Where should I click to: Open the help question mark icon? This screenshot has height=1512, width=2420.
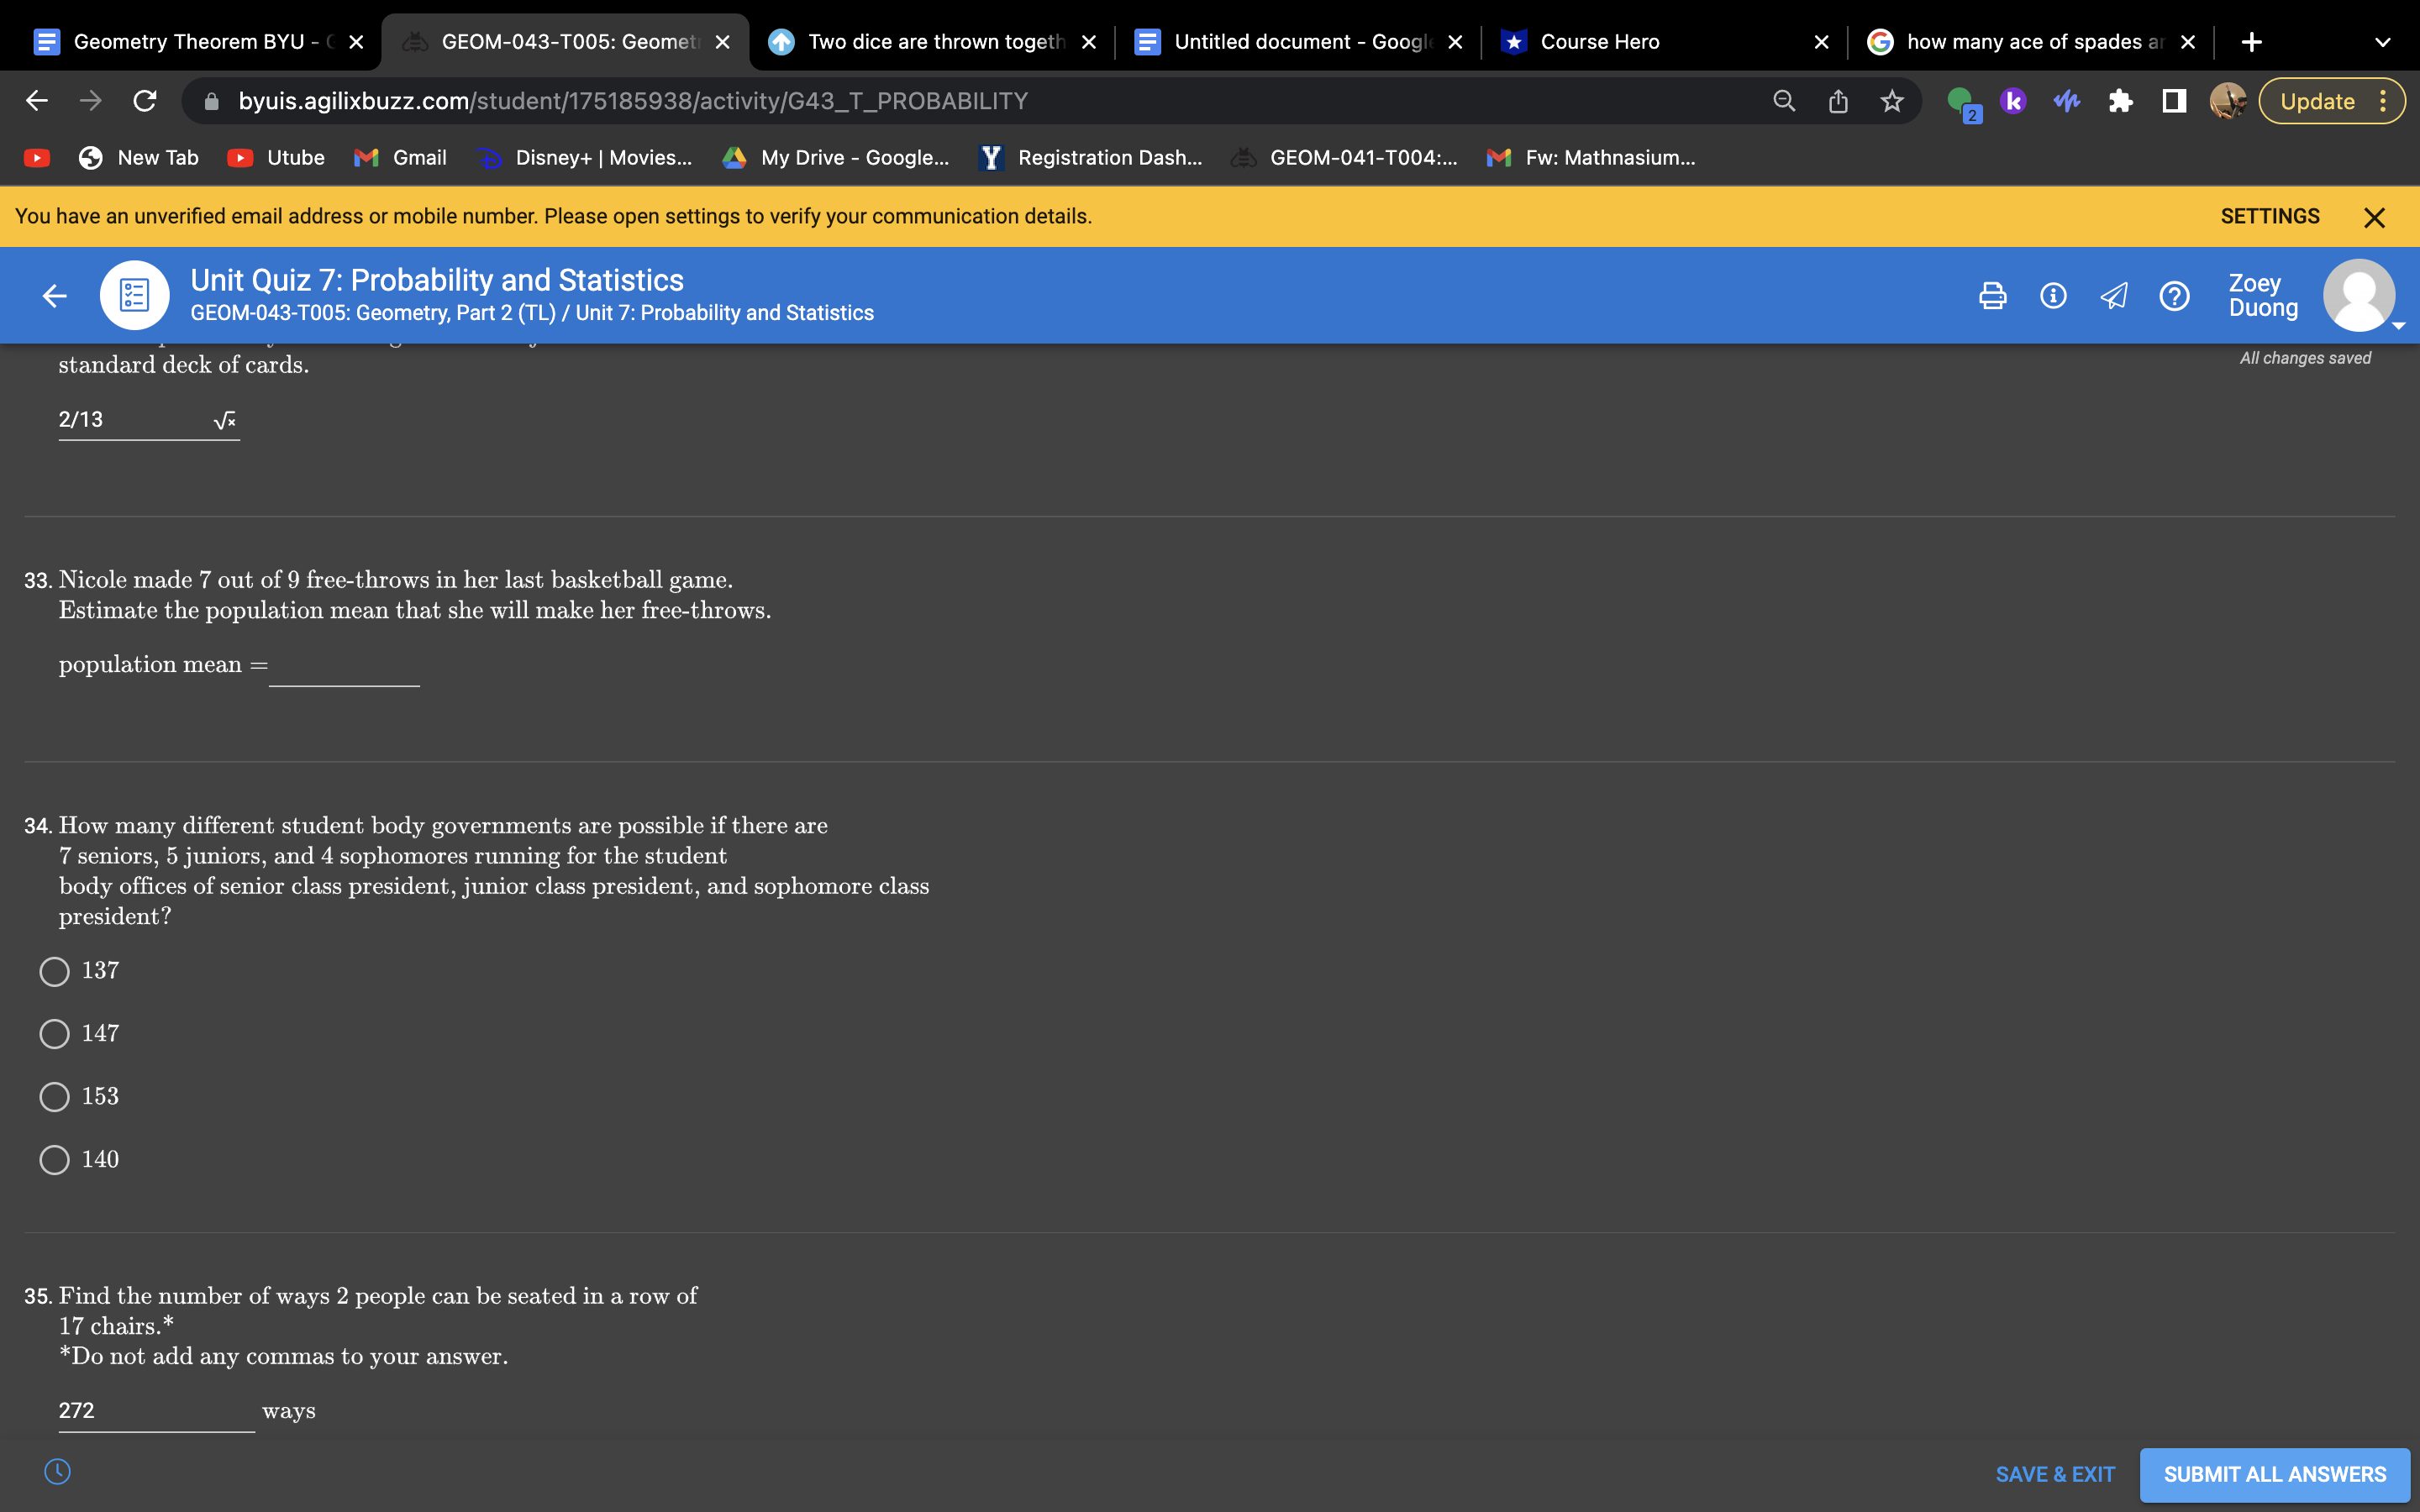(2174, 296)
